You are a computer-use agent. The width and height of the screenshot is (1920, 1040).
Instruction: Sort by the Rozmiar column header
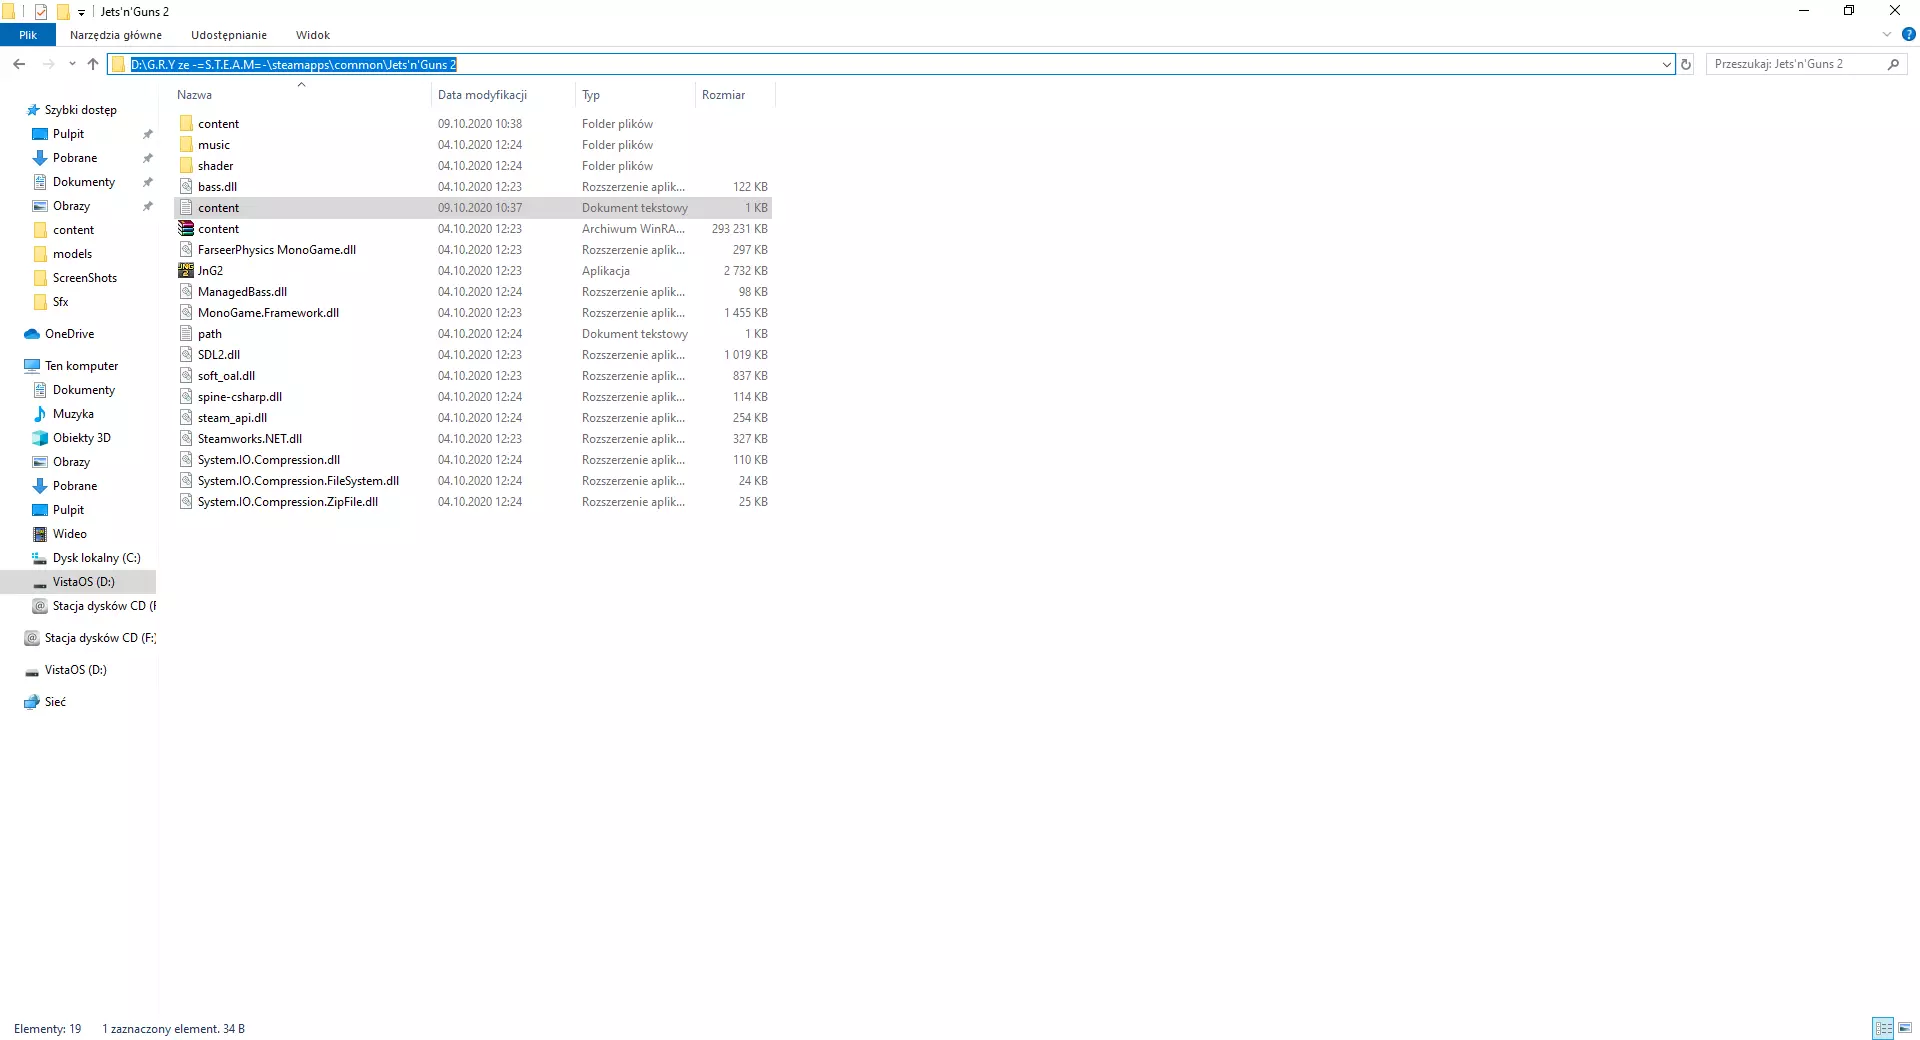734,95
